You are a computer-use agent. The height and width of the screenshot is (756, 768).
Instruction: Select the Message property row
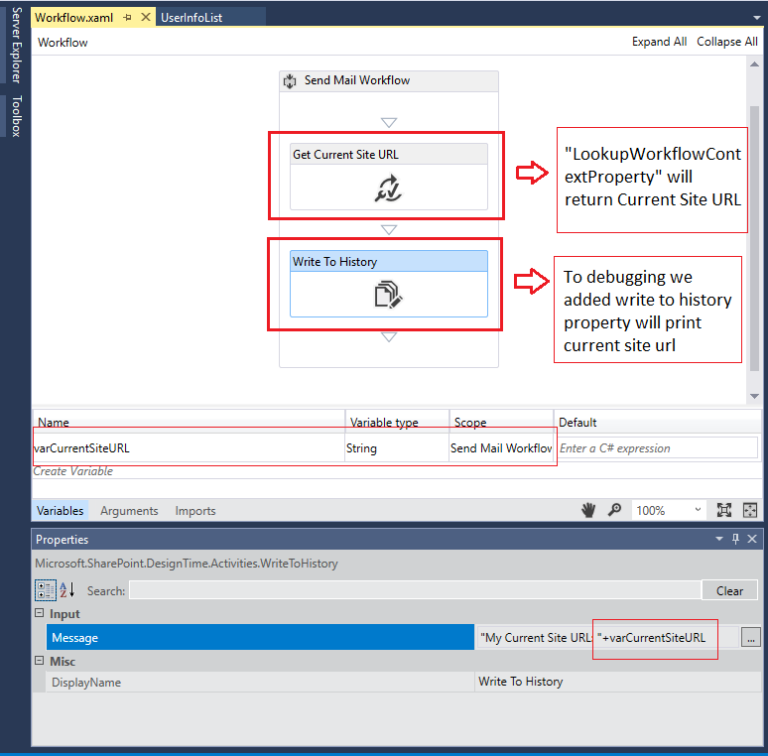point(260,638)
